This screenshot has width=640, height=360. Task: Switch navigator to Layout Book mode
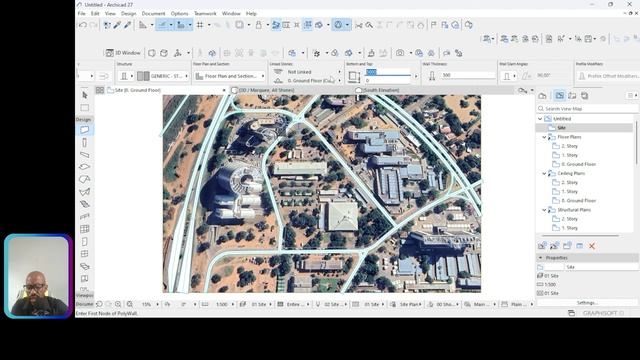tap(572, 96)
